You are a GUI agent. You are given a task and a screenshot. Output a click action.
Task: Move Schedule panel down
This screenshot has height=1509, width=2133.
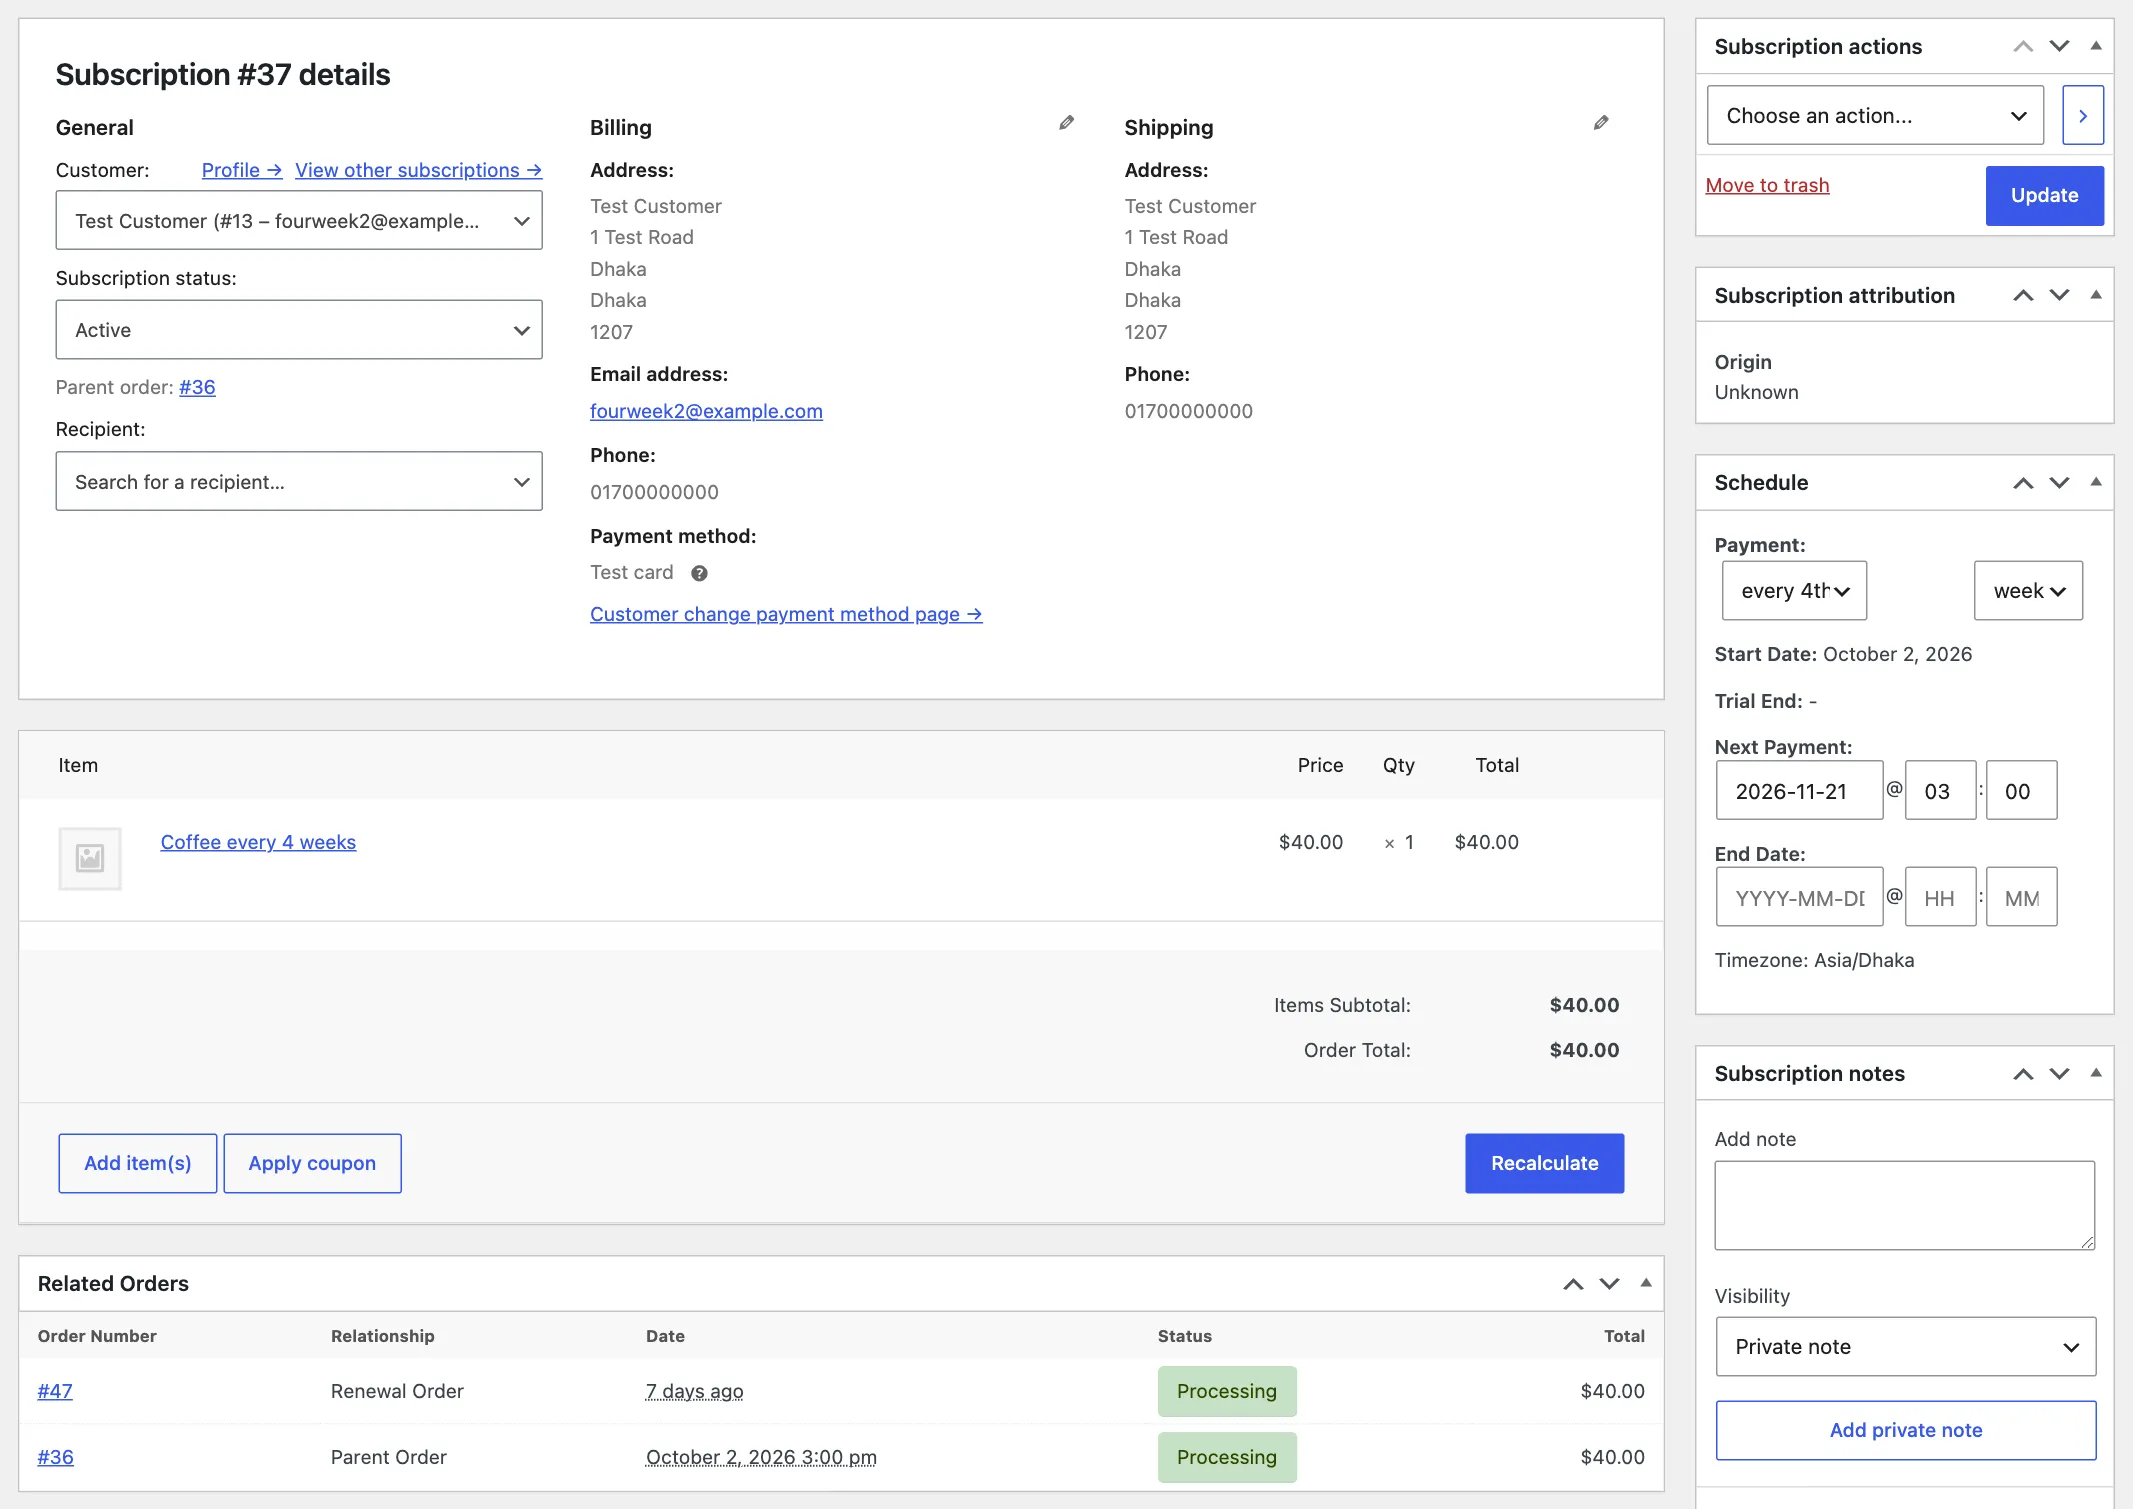coord(2059,483)
